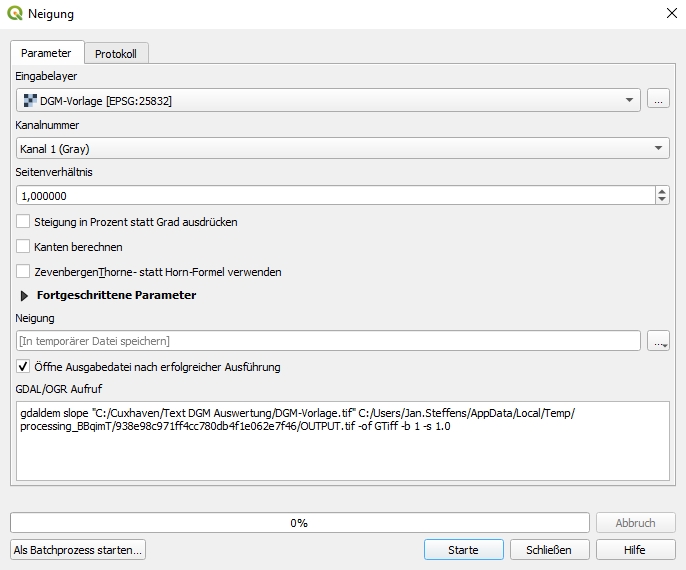Decrease the Seitenverhältnis value with down arrow
Screen dimensions: 686x570
coord(662,200)
